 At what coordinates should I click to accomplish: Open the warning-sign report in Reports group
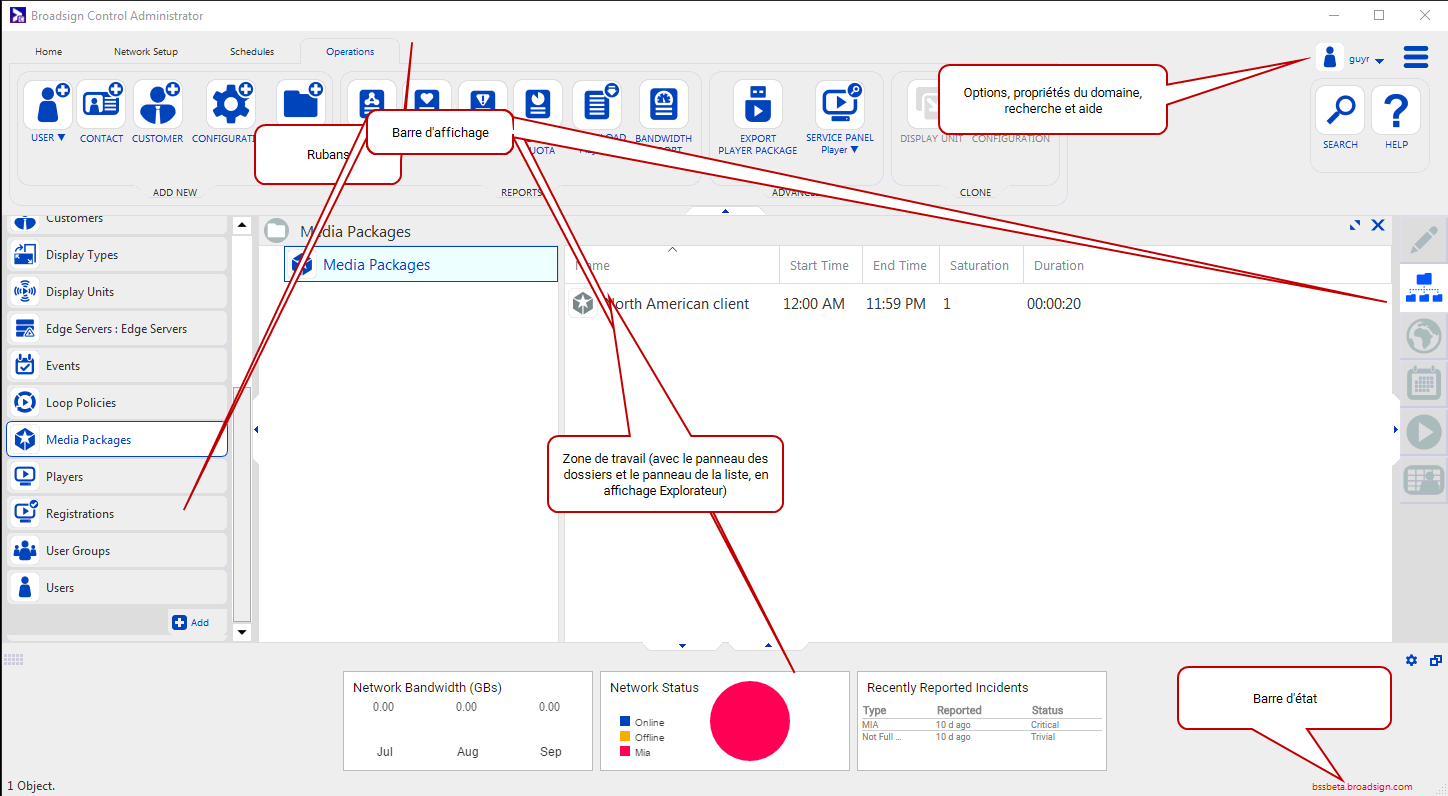483,98
